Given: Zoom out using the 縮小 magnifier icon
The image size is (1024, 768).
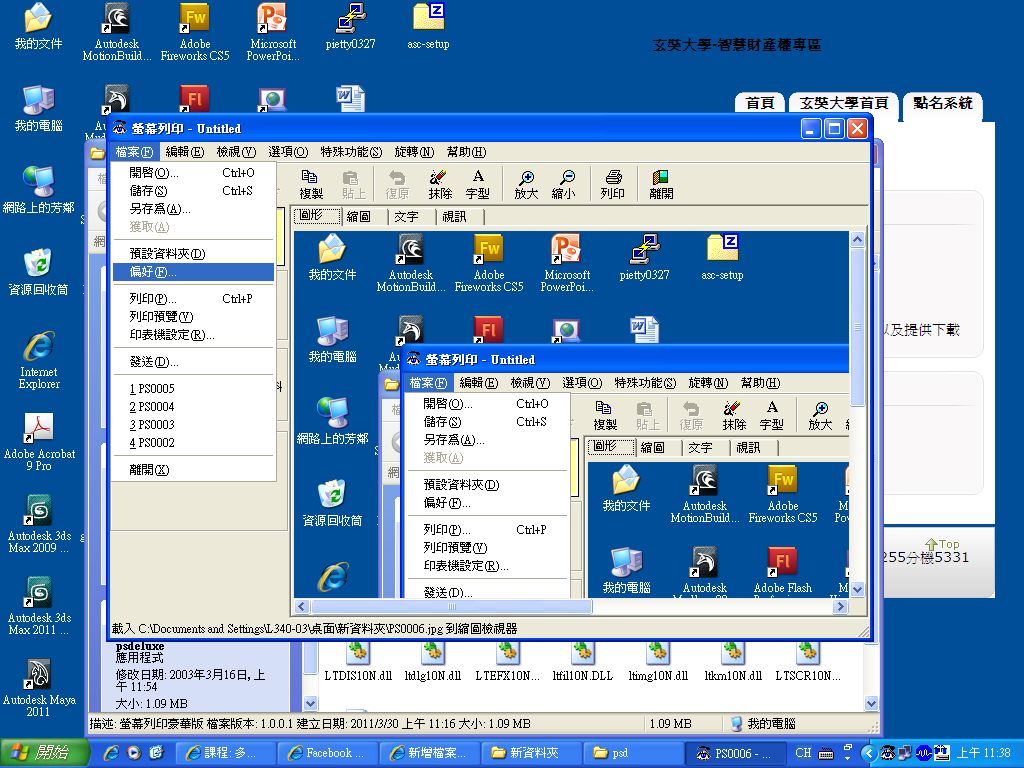Looking at the screenshot, I should tap(566, 184).
